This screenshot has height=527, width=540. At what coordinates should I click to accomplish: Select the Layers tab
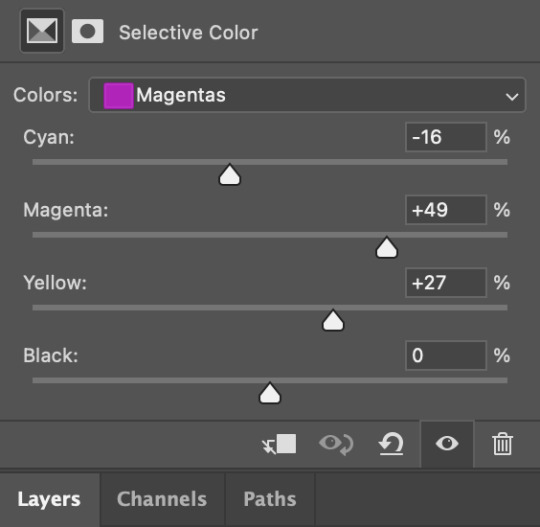(x=49, y=499)
